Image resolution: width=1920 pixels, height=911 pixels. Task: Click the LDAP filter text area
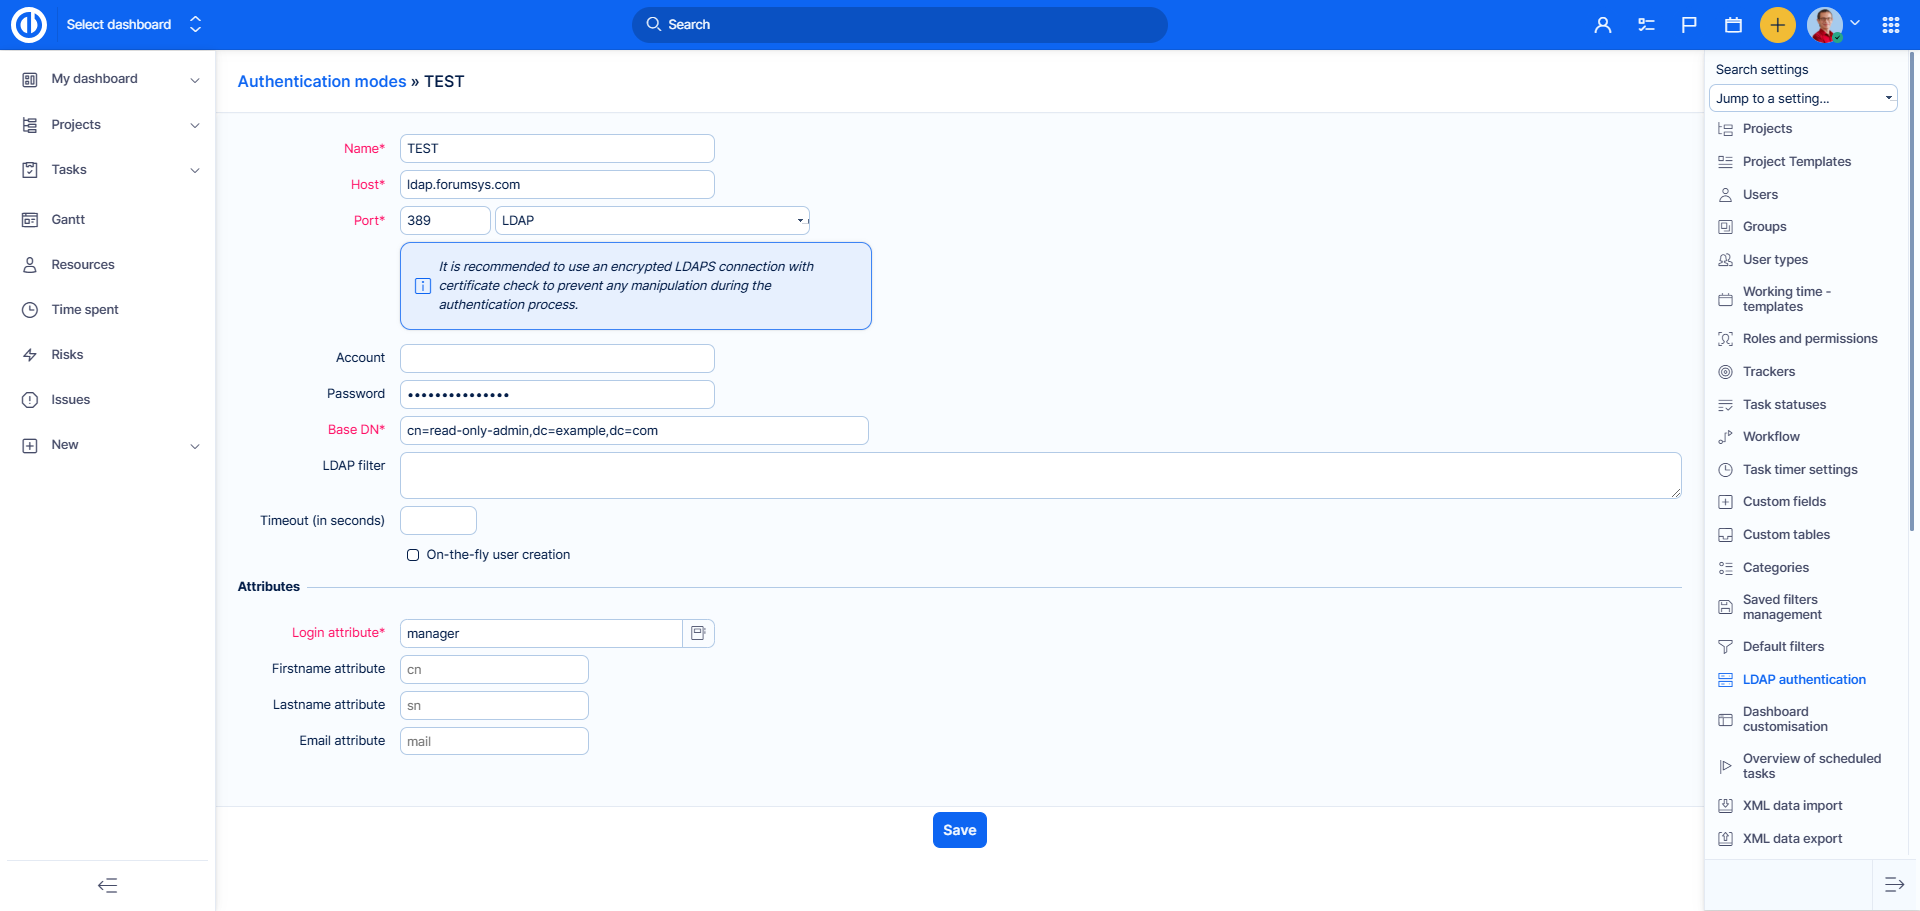click(1040, 475)
